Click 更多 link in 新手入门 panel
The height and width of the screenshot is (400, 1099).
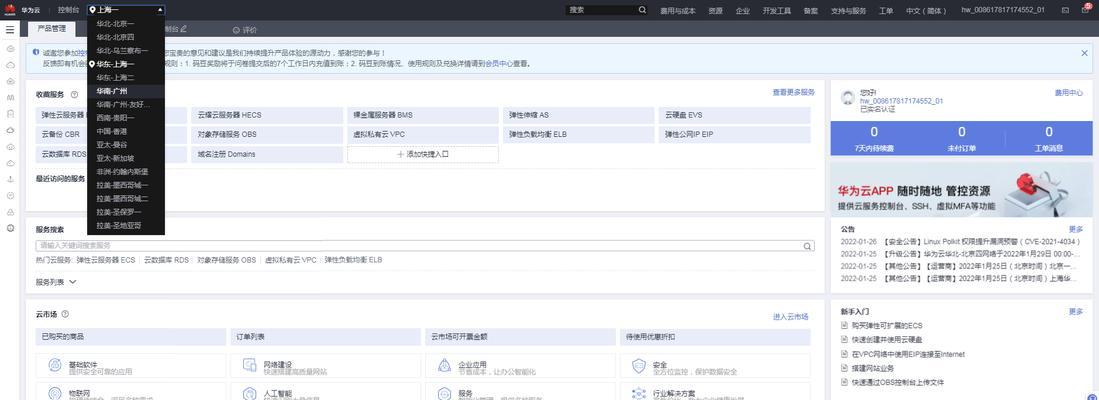[1076, 311]
